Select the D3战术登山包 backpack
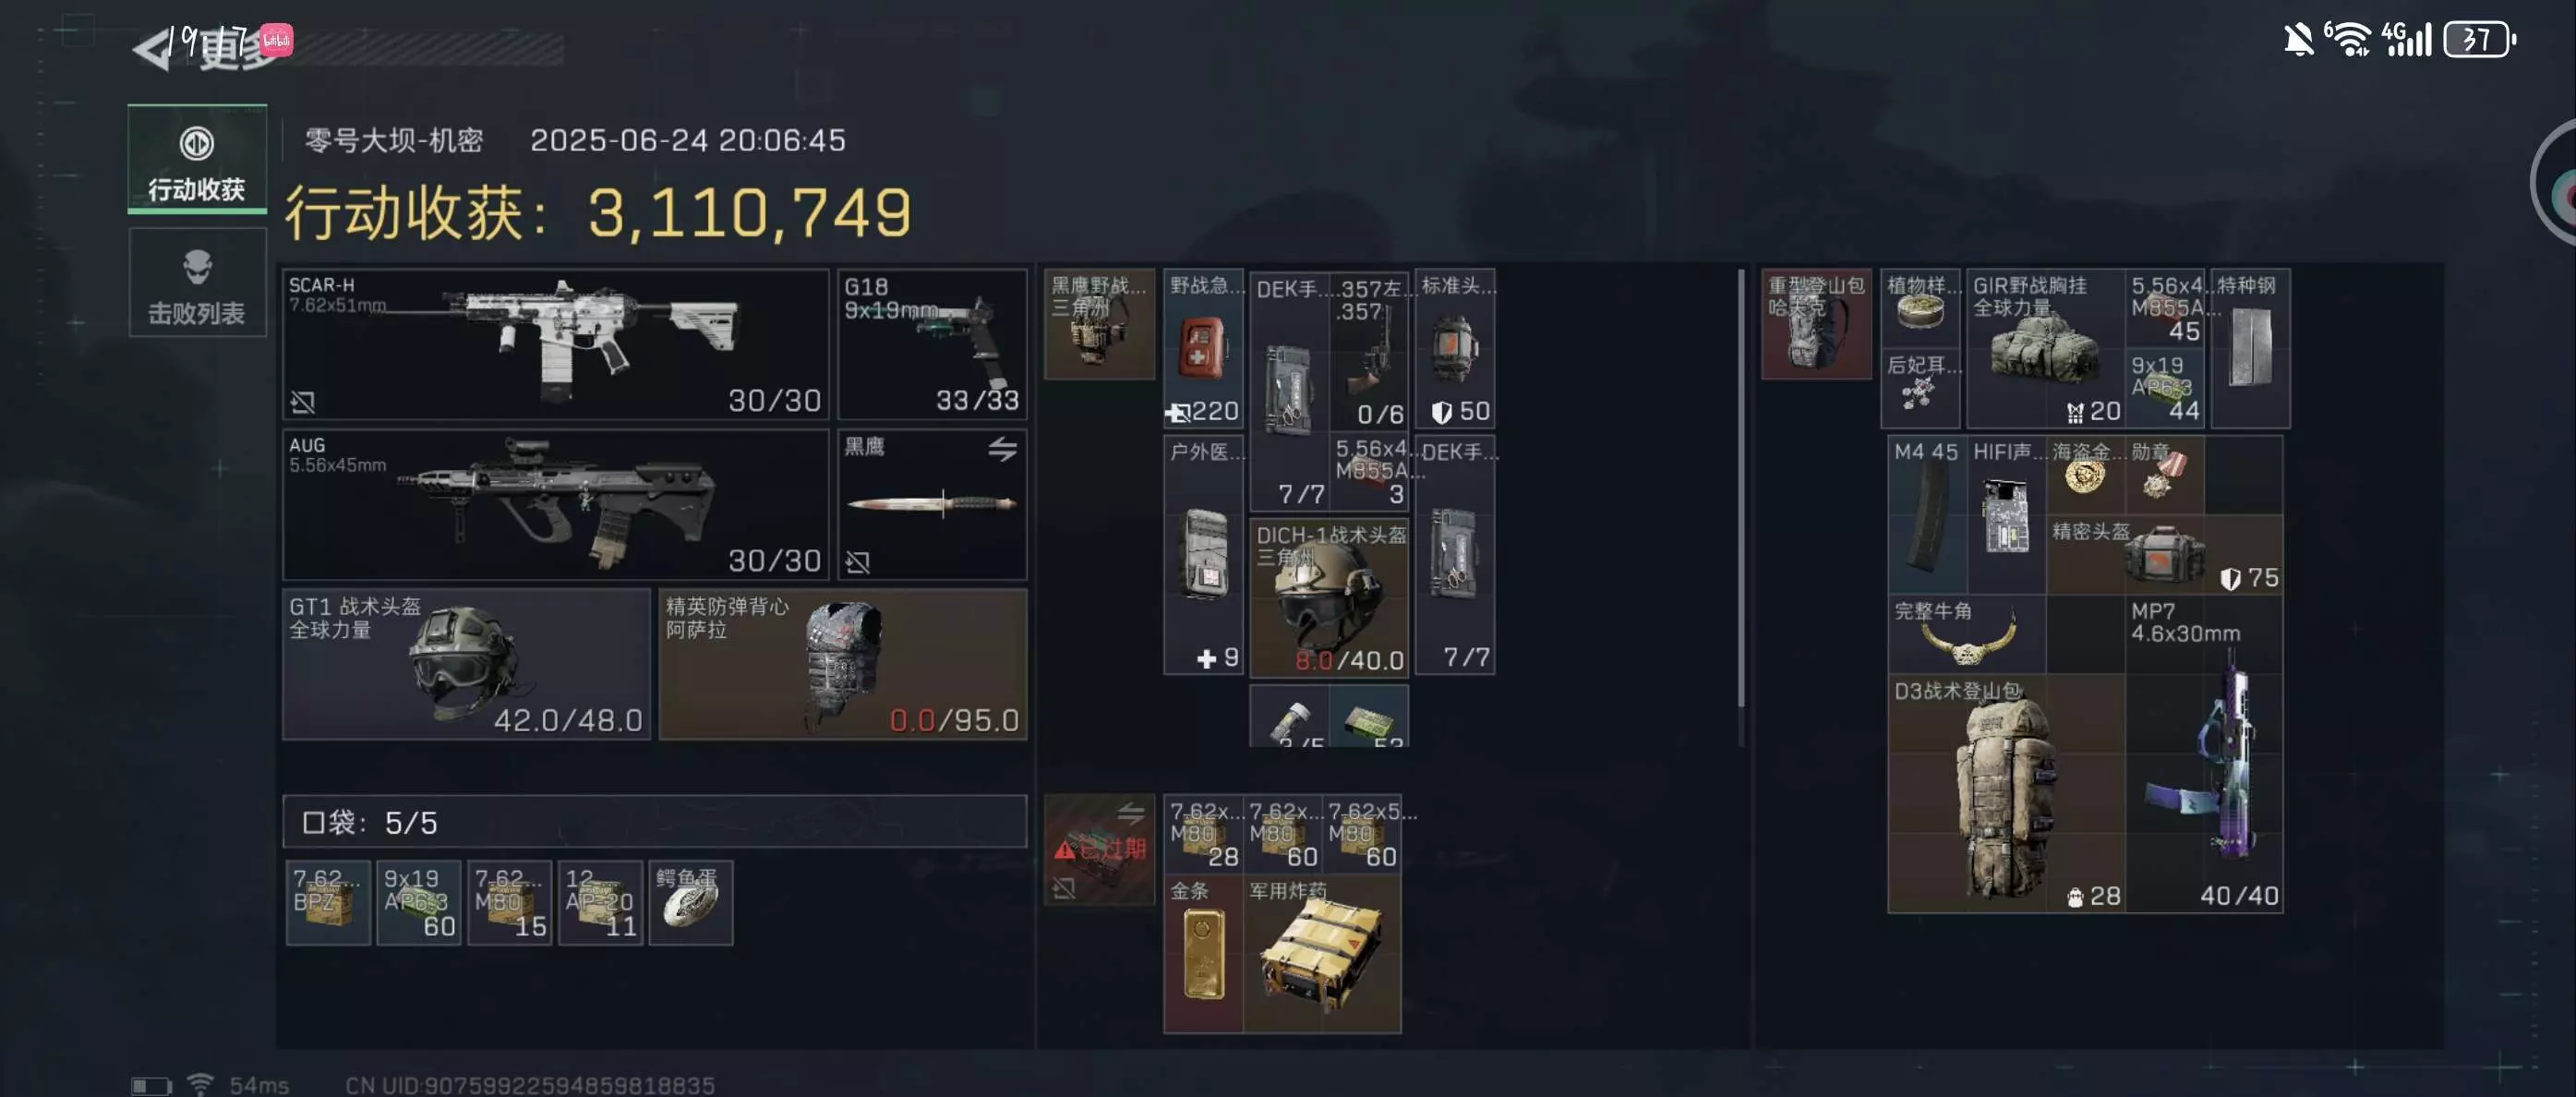This screenshot has width=2576, height=1097. pos(2006,793)
